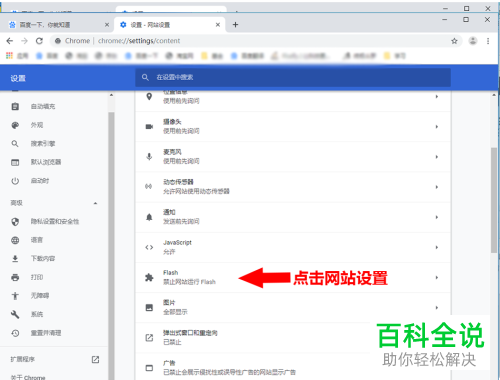
Task: Expand the location row arrow at top
Action: tap(437, 97)
